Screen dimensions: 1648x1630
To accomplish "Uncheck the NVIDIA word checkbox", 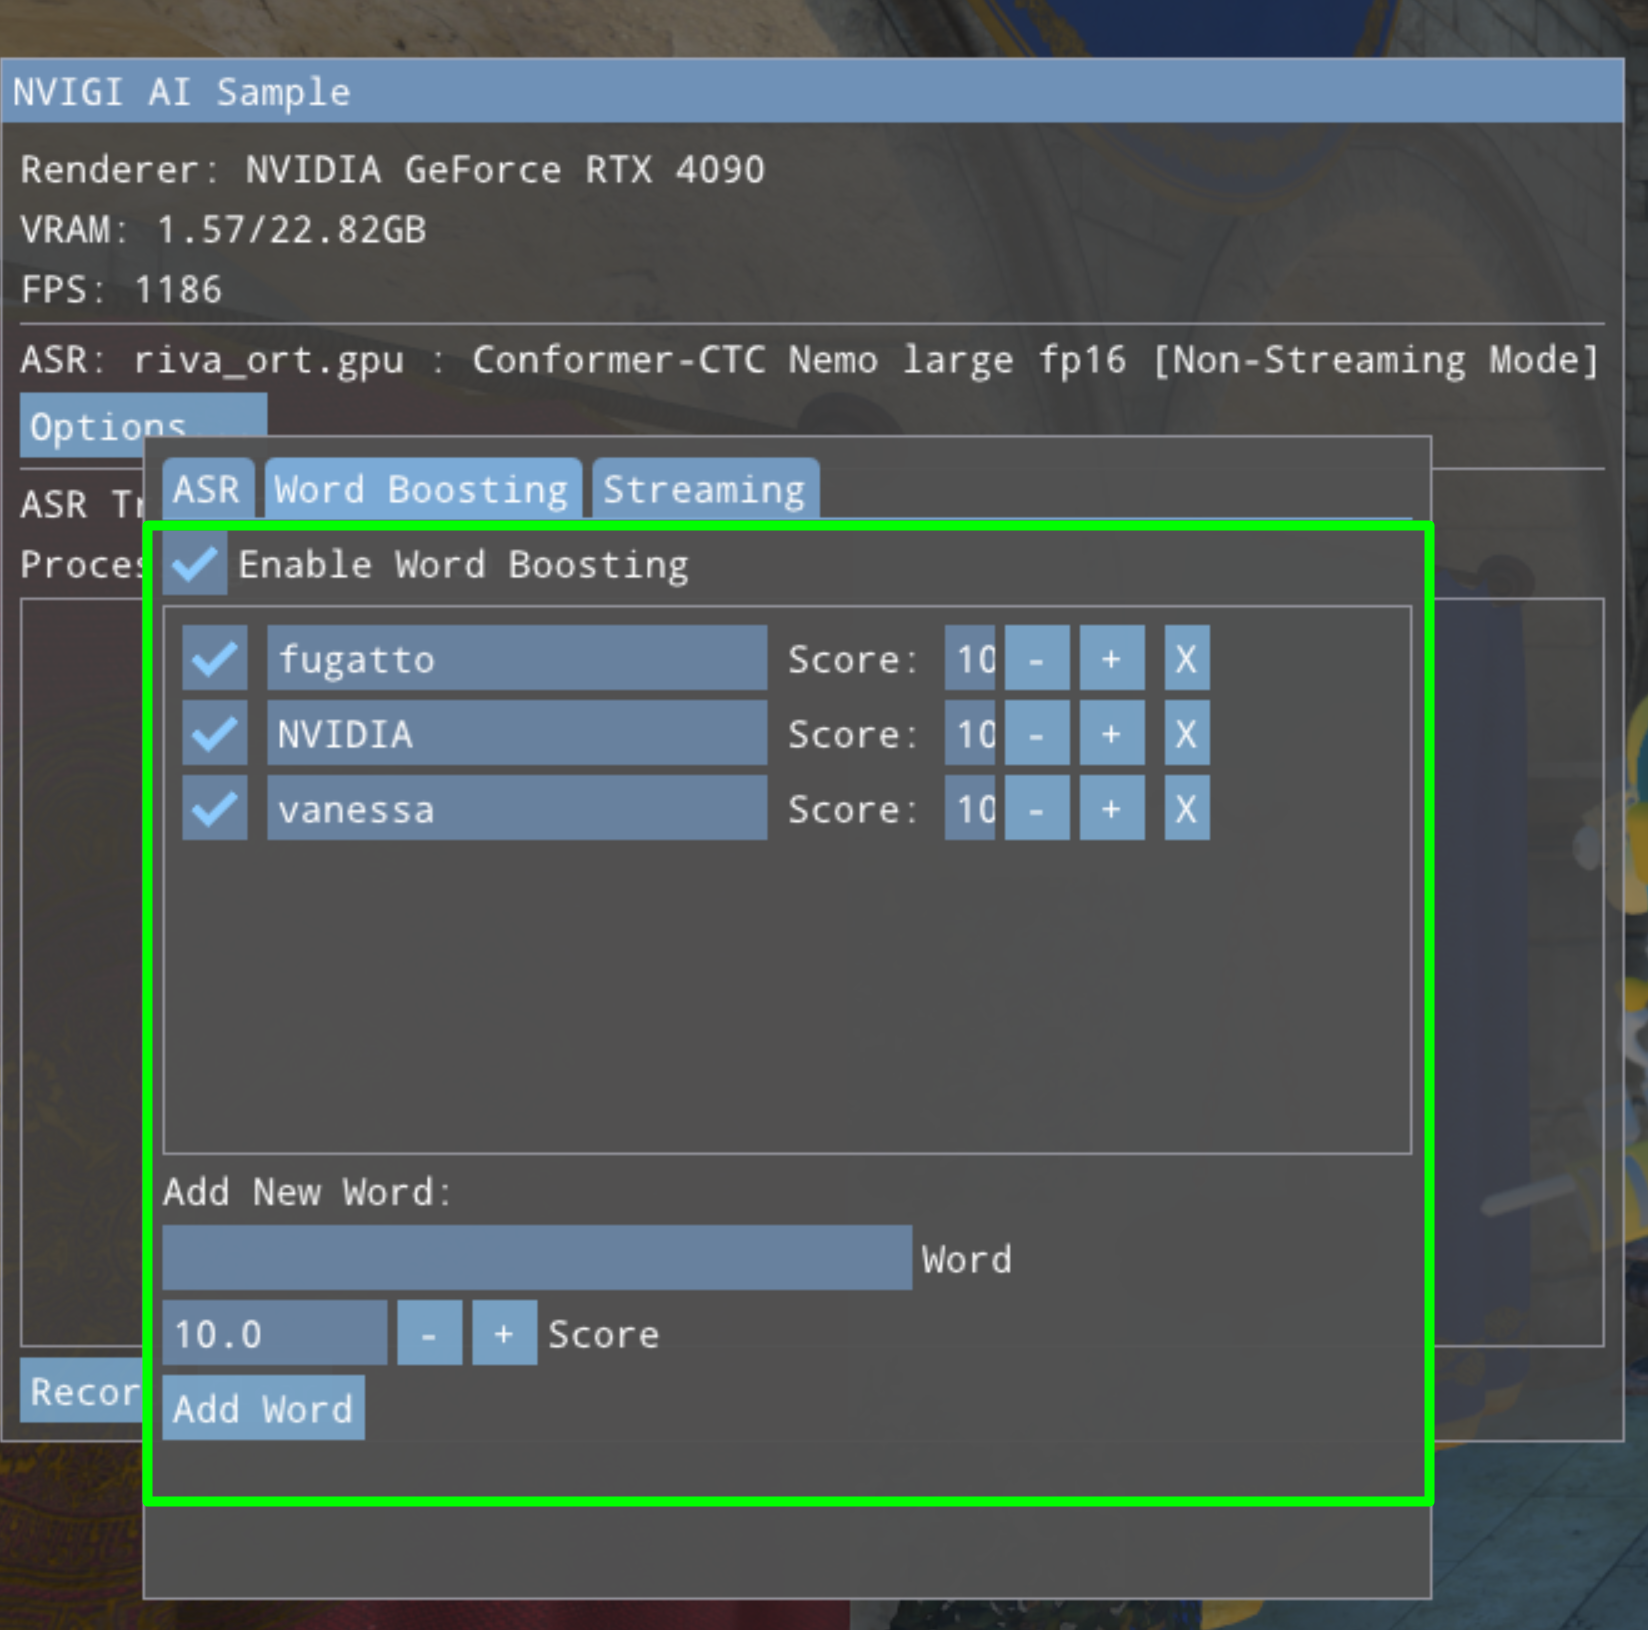I will pyautogui.click(x=215, y=733).
